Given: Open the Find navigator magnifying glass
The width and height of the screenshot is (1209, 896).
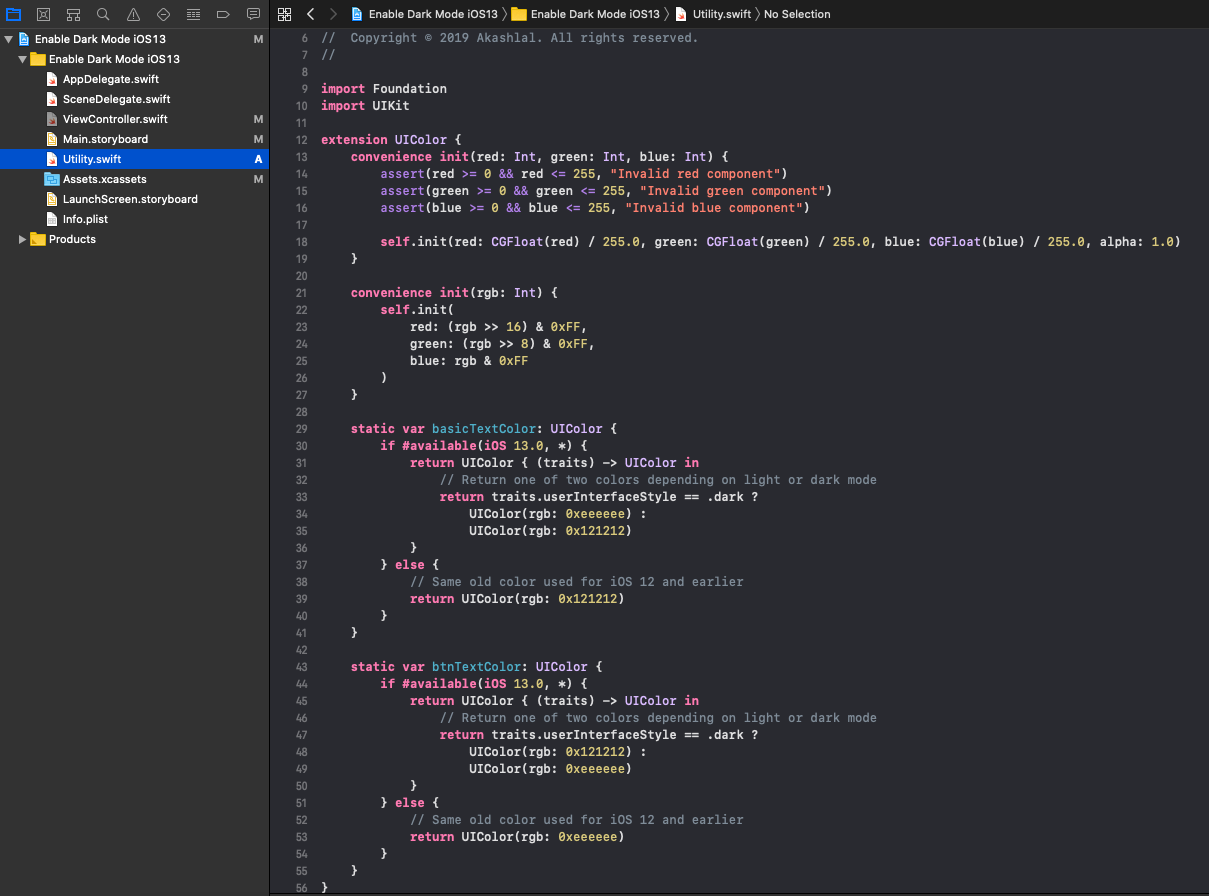Looking at the screenshot, I should coord(102,14).
